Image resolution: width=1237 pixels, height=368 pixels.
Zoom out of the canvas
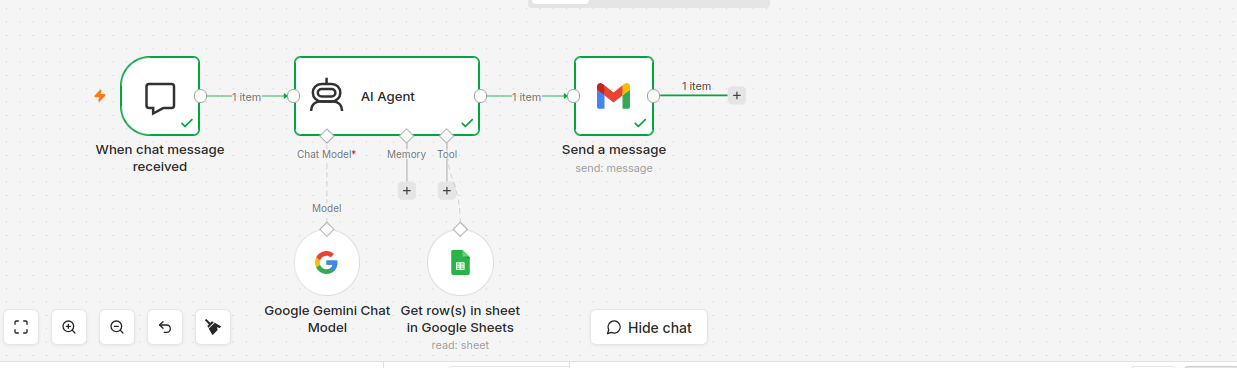pyautogui.click(x=117, y=327)
